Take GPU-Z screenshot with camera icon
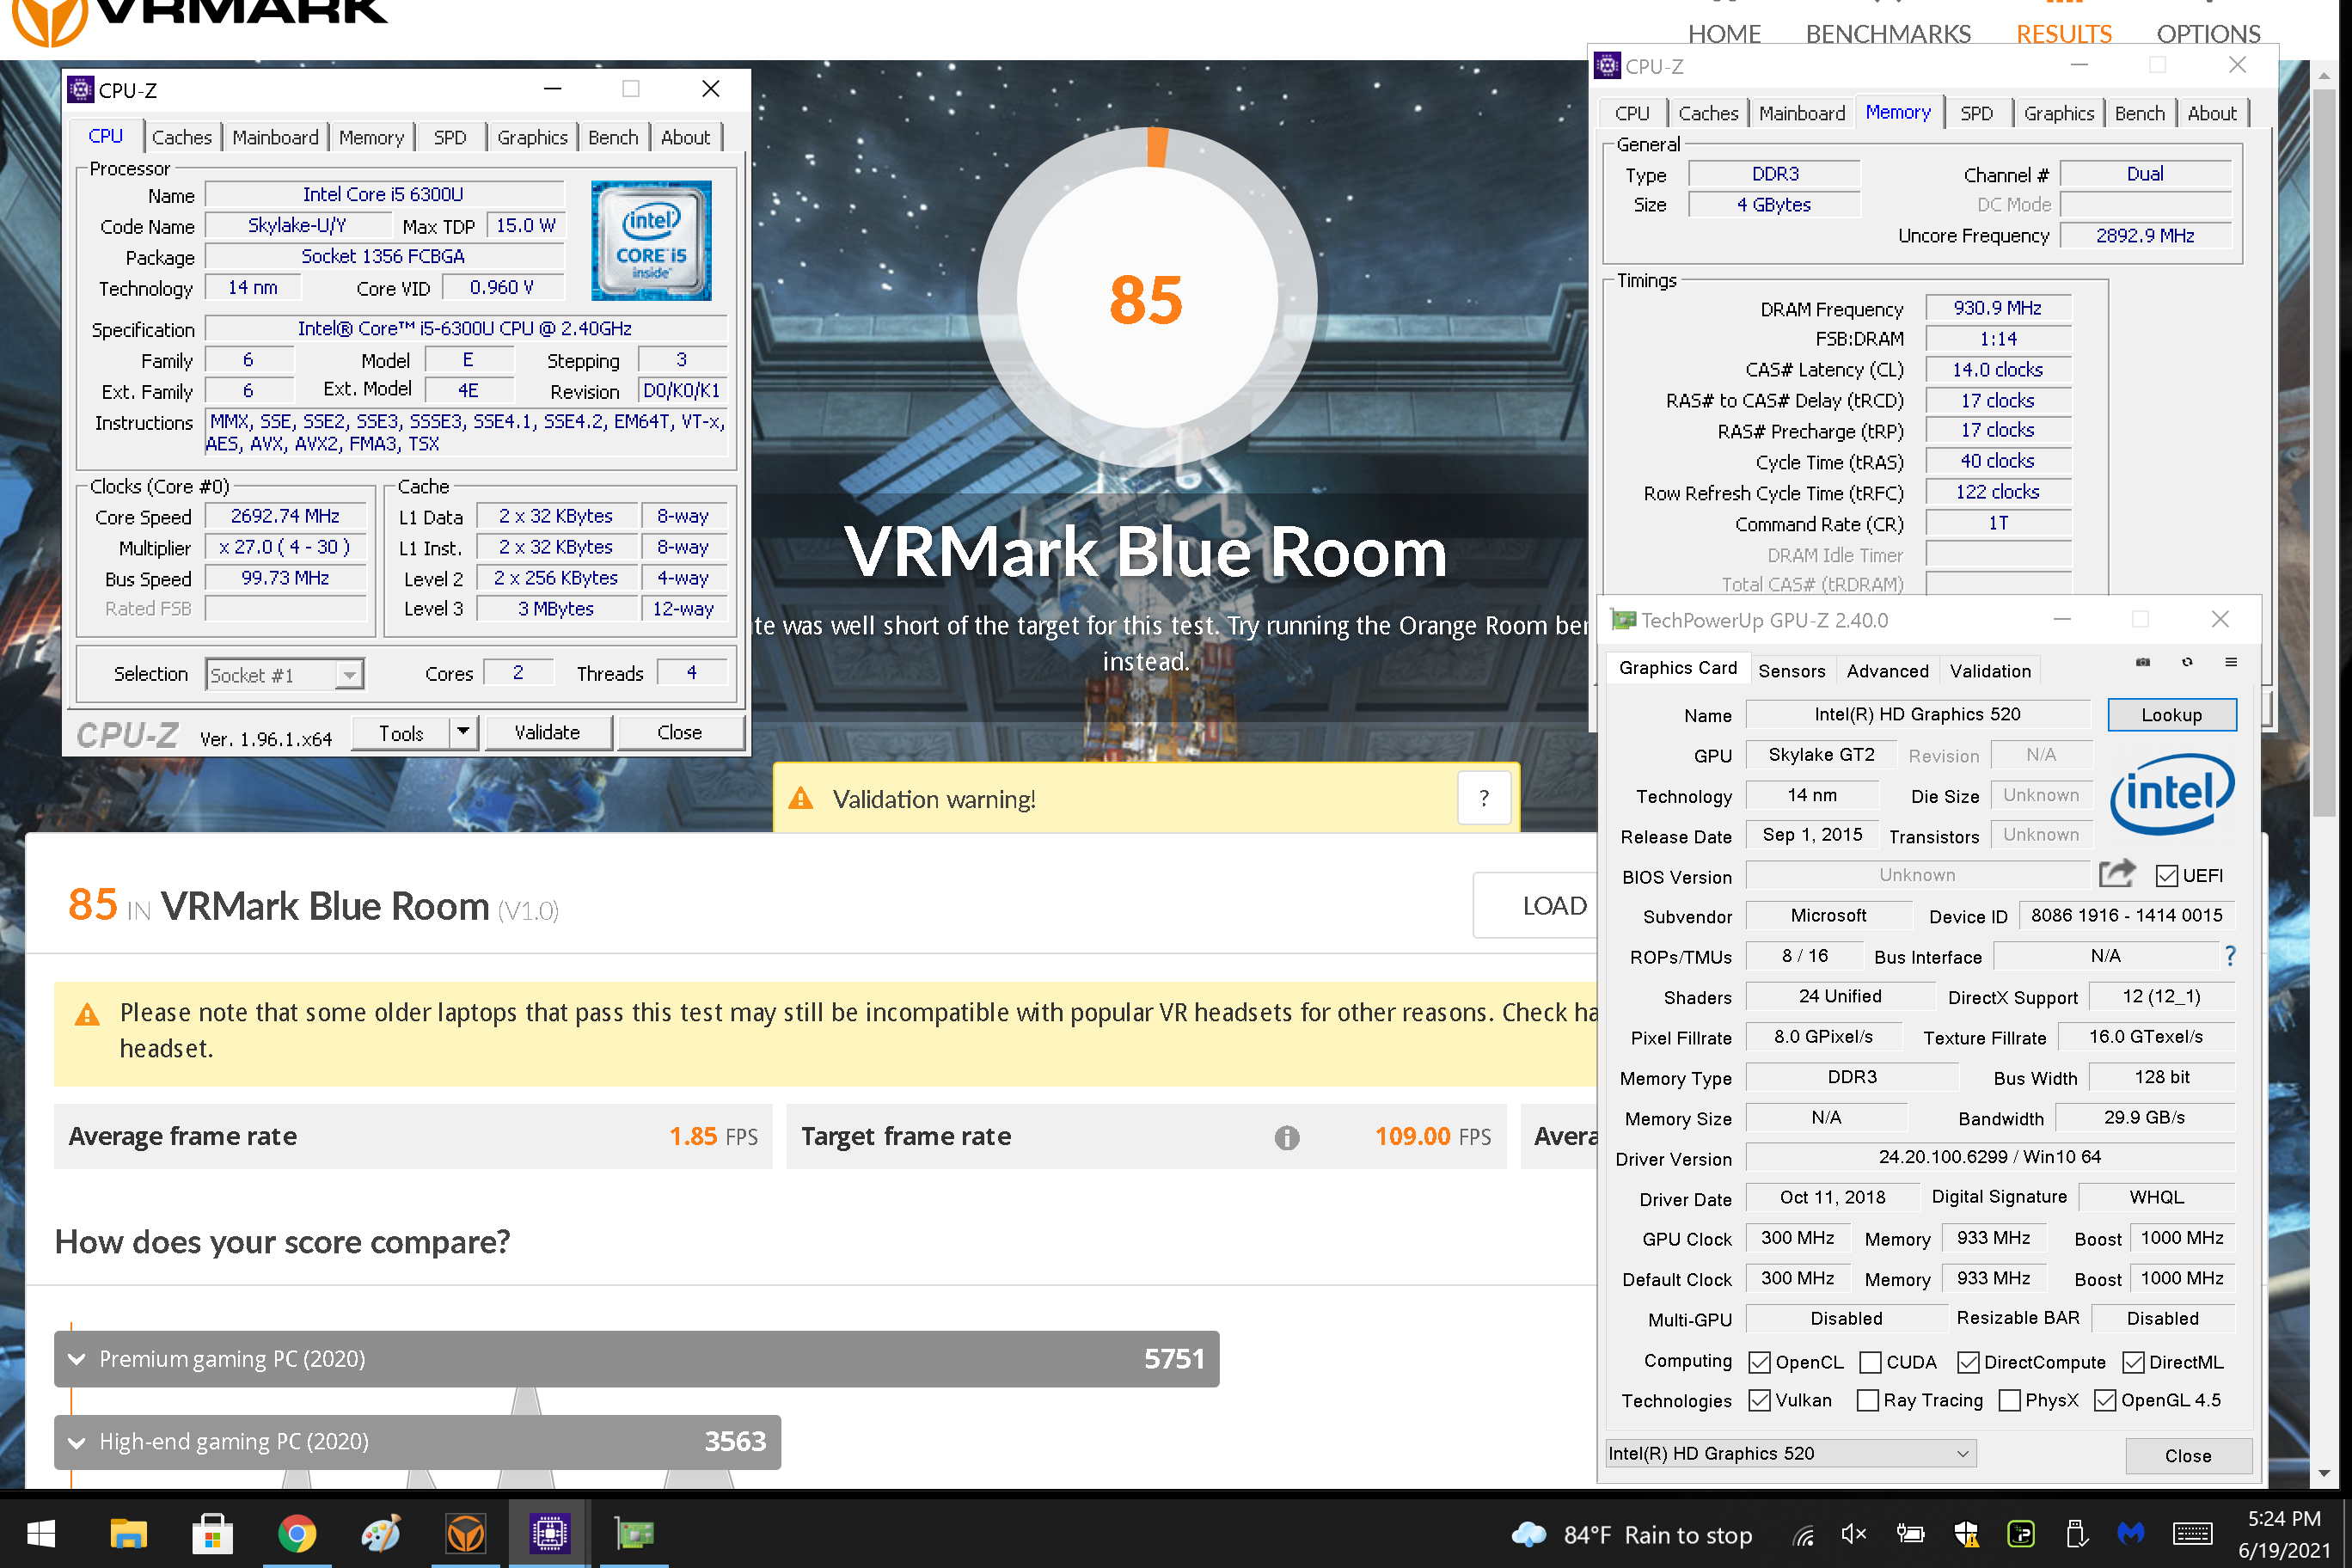 [x=2142, y=662]
